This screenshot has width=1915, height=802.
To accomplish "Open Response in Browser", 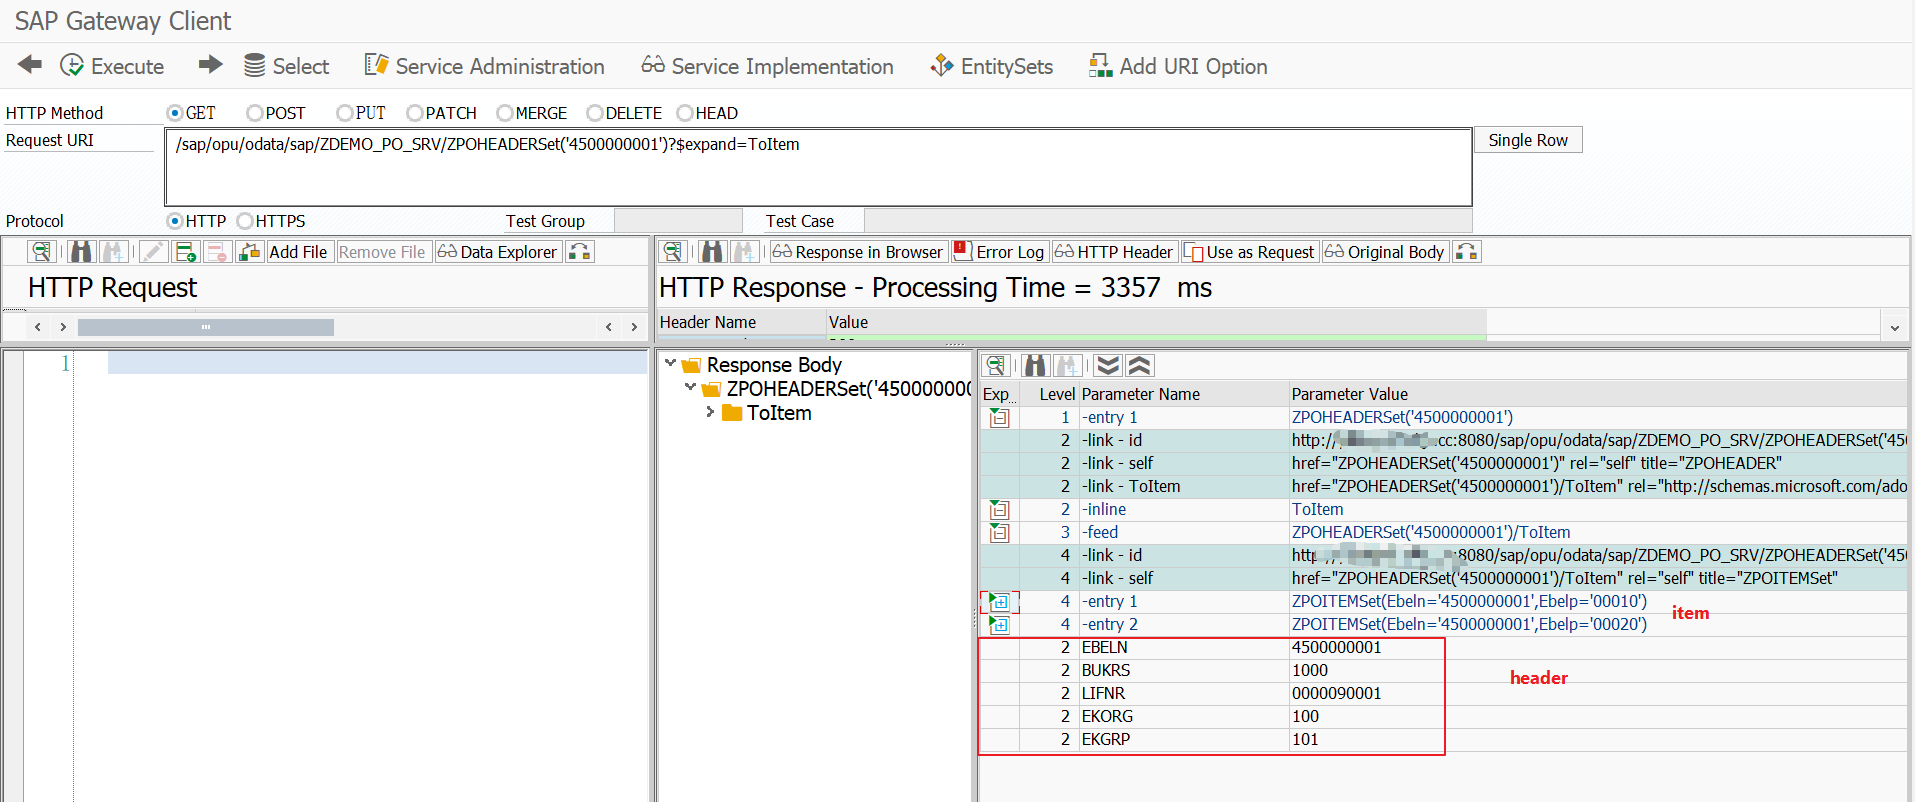I will tap(858, 252).
